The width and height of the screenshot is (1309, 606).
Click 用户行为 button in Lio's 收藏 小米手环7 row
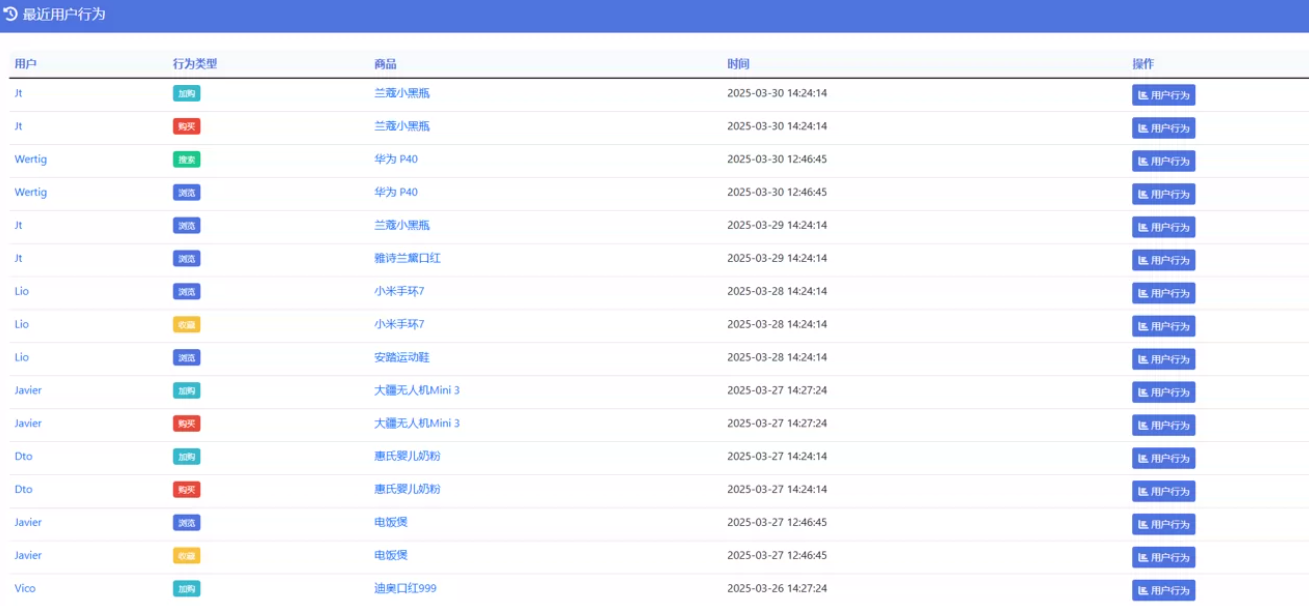click(x=1163, y=326)
